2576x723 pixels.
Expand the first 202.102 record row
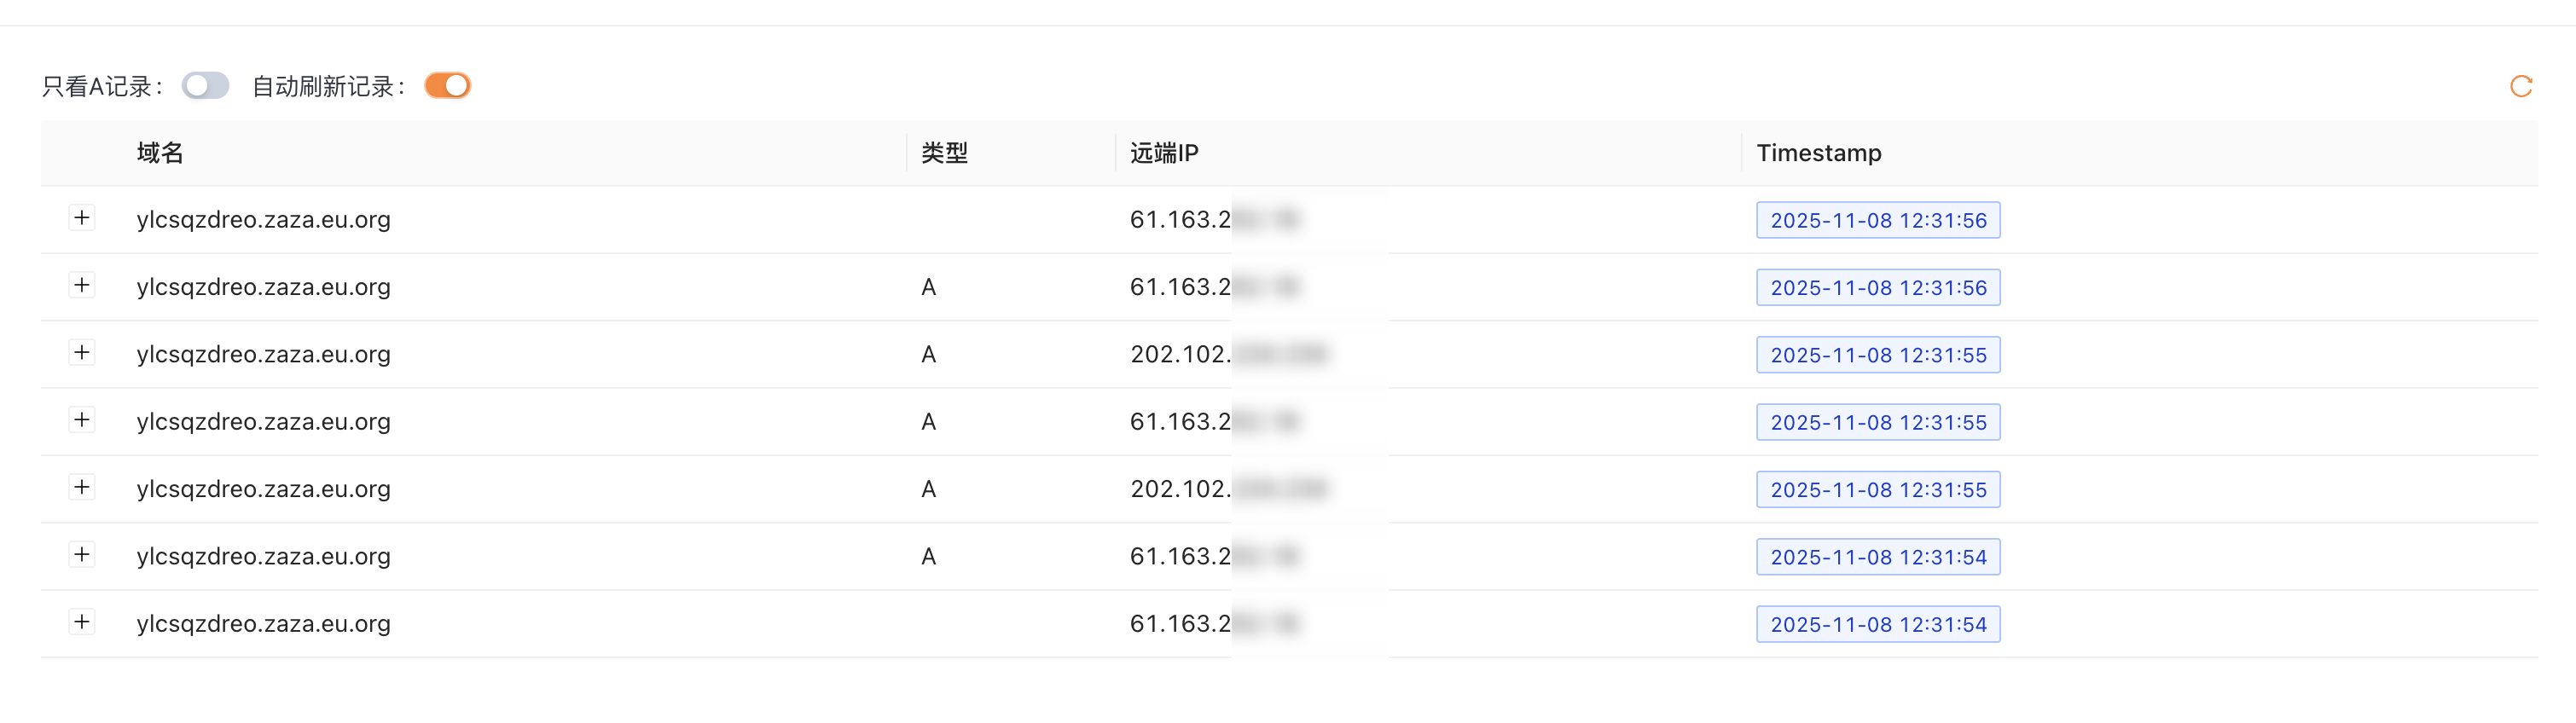pos(82,353)
